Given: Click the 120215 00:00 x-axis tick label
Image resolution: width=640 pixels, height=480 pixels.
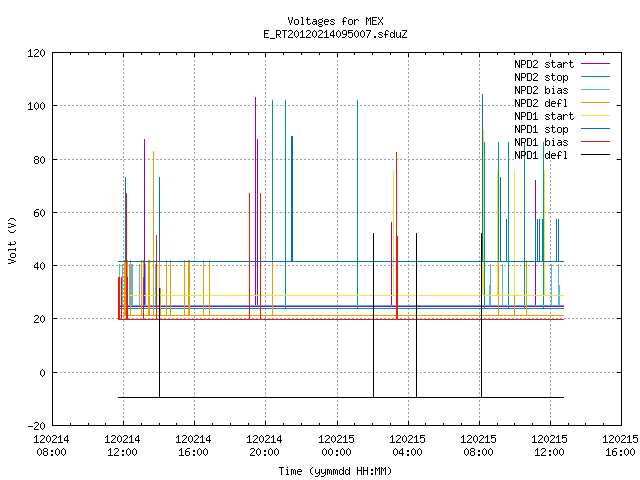Looking at the screenshot, I should 336,446.
